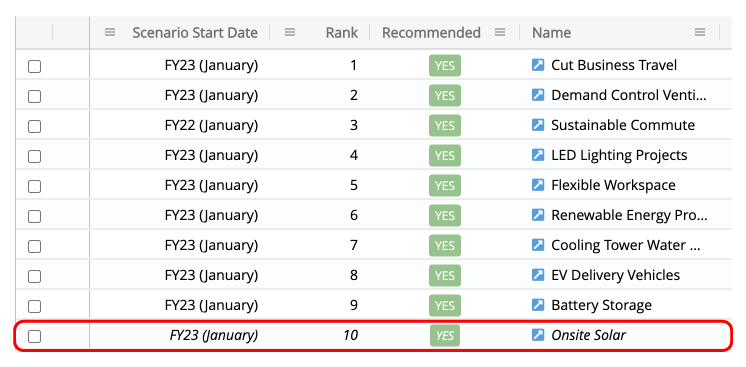Open the Renewable Energy Pro... link icon
This screenshot has height=367, width=746.
[538, 215]
